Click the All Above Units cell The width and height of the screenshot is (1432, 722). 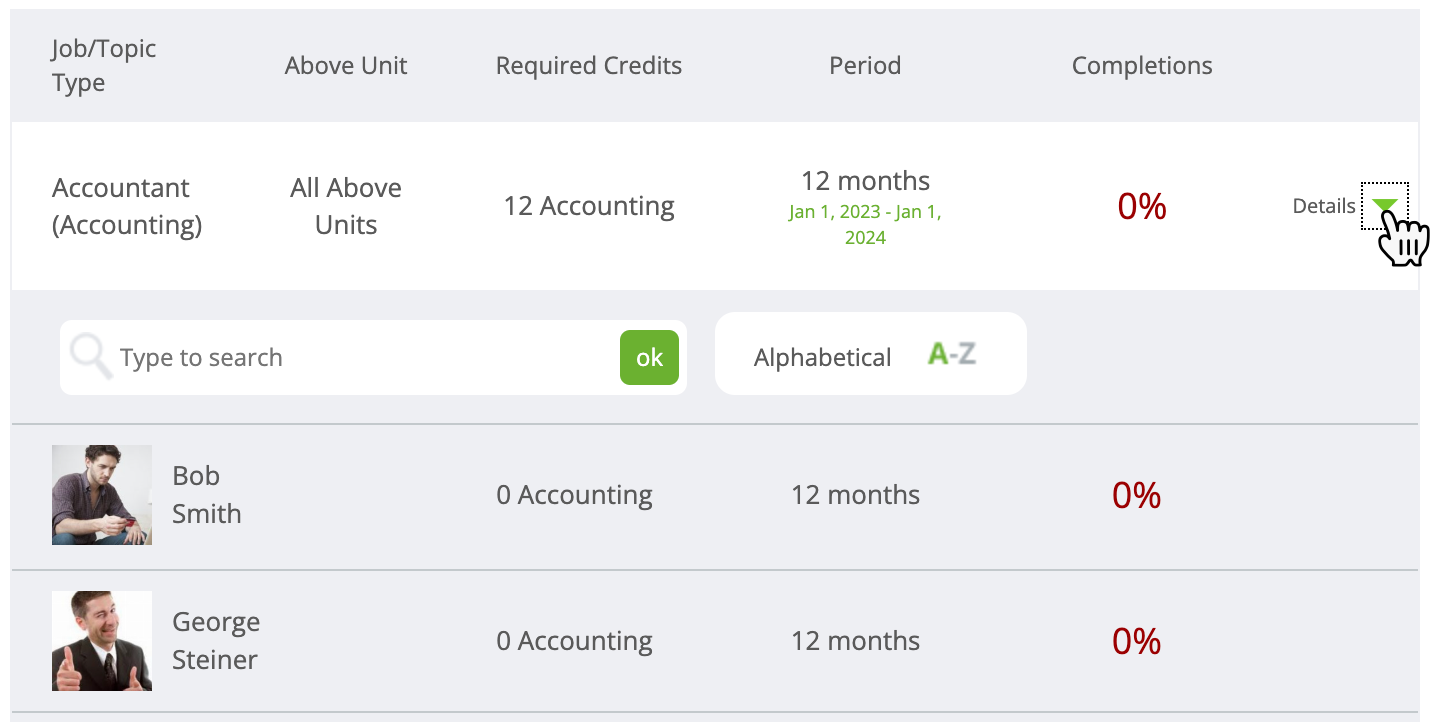point(346,205)
